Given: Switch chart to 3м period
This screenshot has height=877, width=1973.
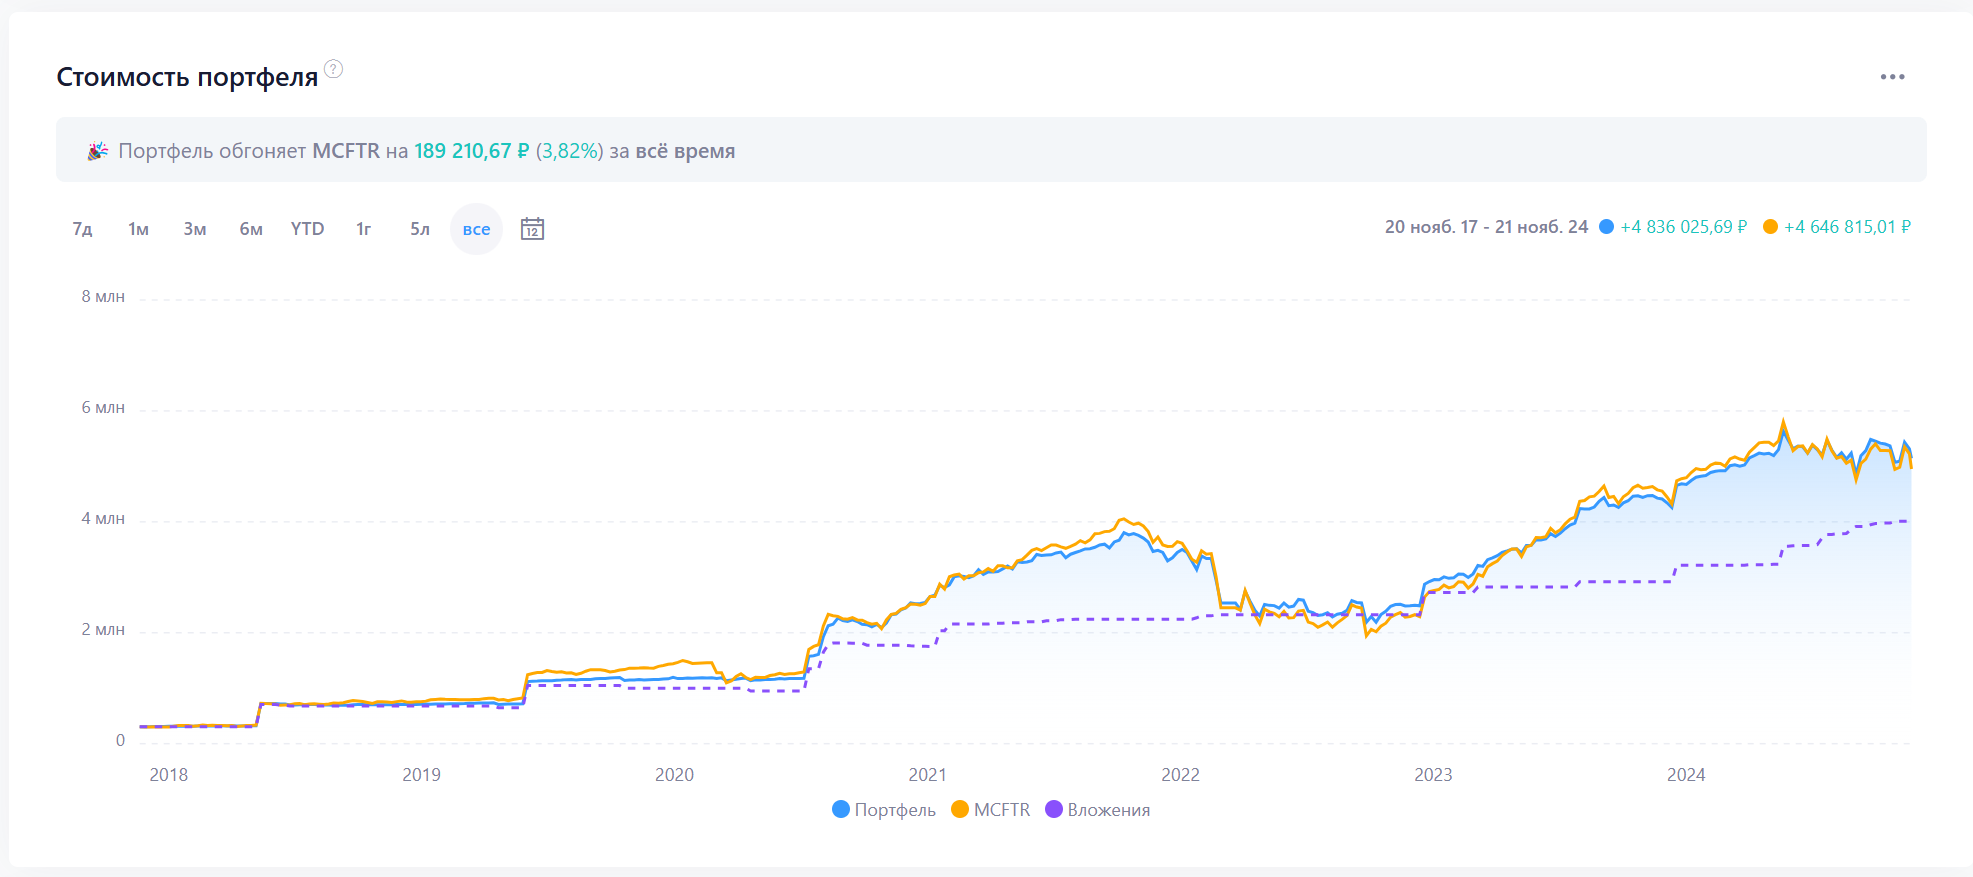Looking at the screenshot, I should coord(195,229).
